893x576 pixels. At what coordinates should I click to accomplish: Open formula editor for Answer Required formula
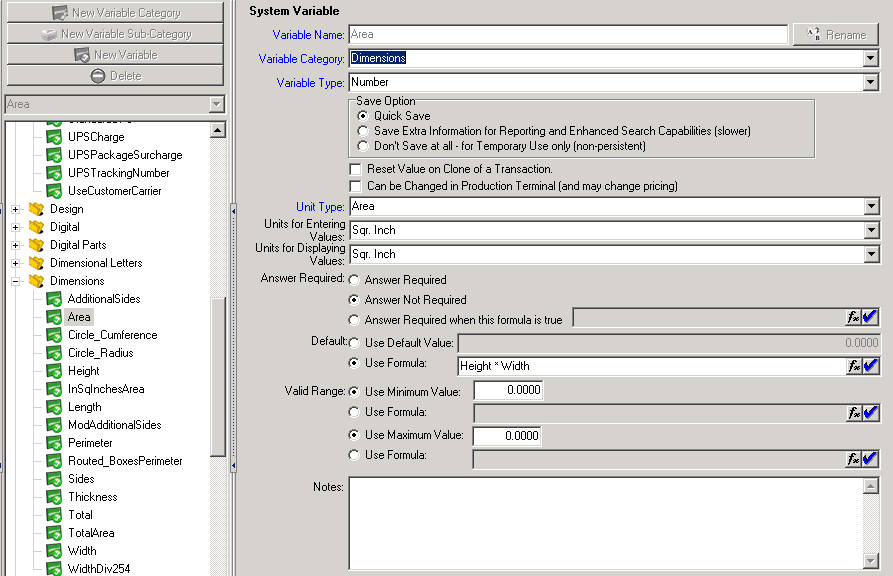[853, 317]
